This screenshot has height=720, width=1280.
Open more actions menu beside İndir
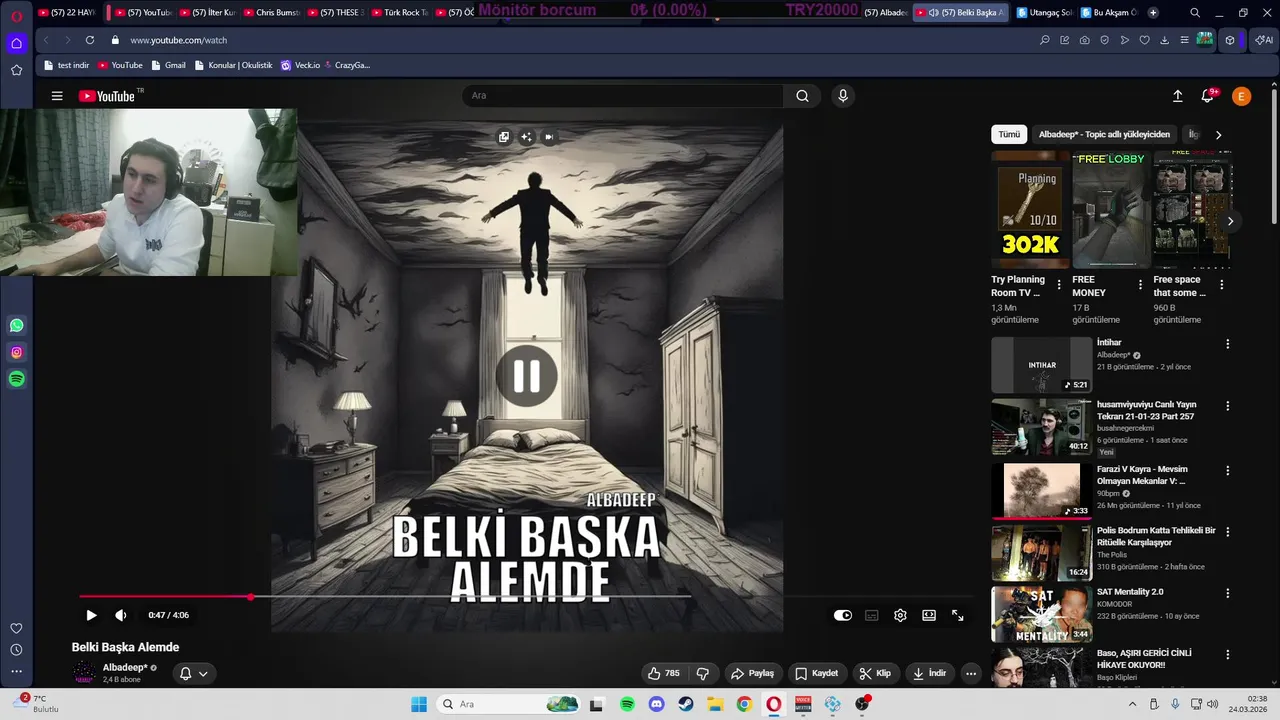click(970, 673)
